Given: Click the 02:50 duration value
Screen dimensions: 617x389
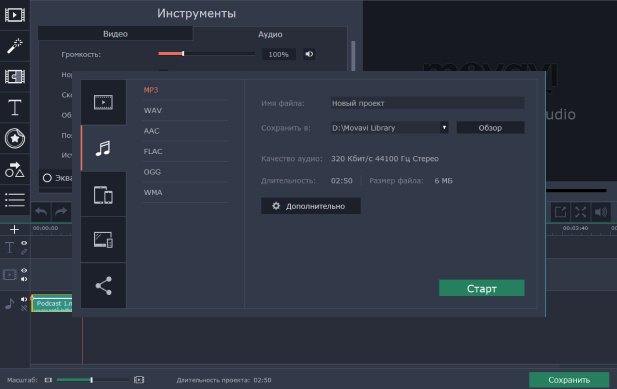Looking at the screenshot, I should coord(342,181).
